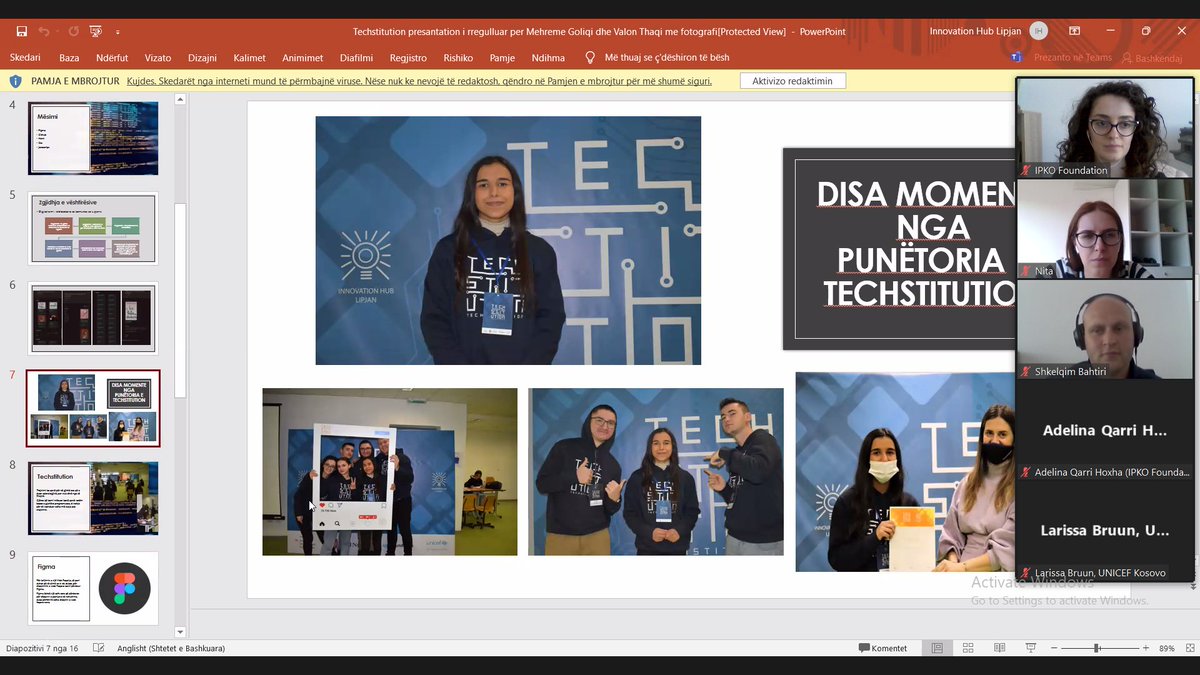1200x675 pixels.
Task: Click the large girl portrait photo on slide
Action: 508,240
